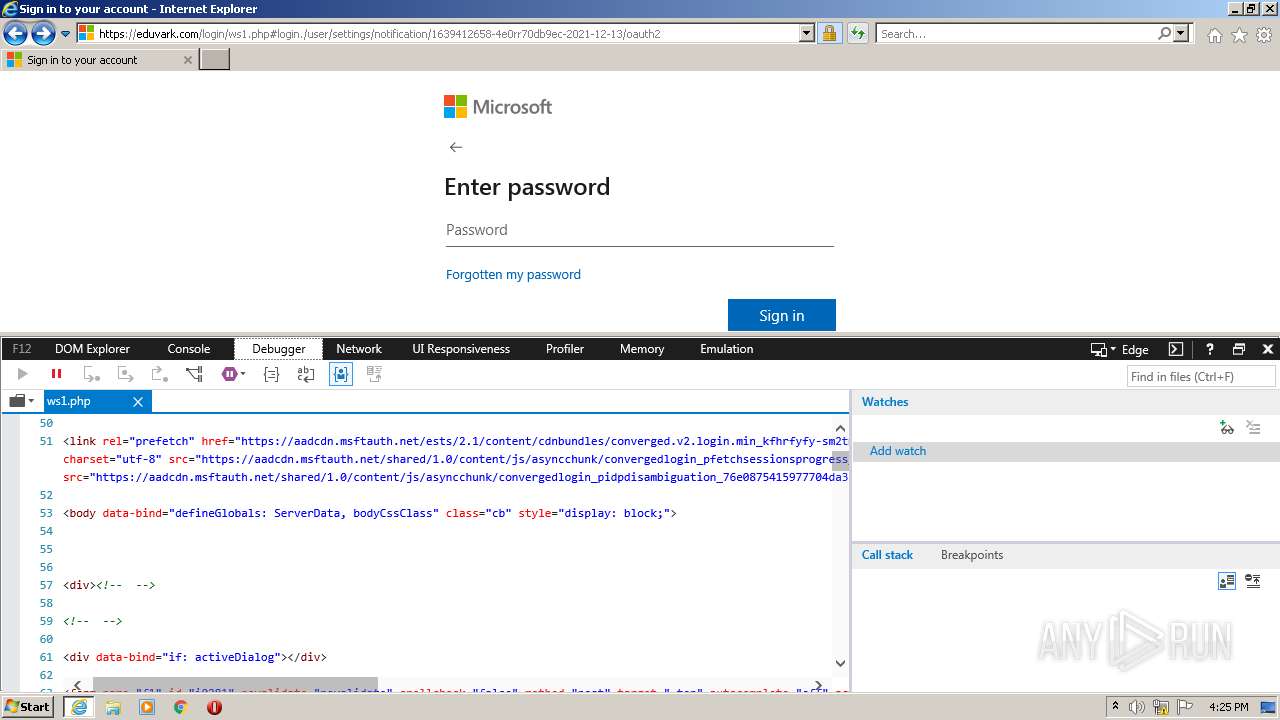Switch to the Network tab

point(359,349)
